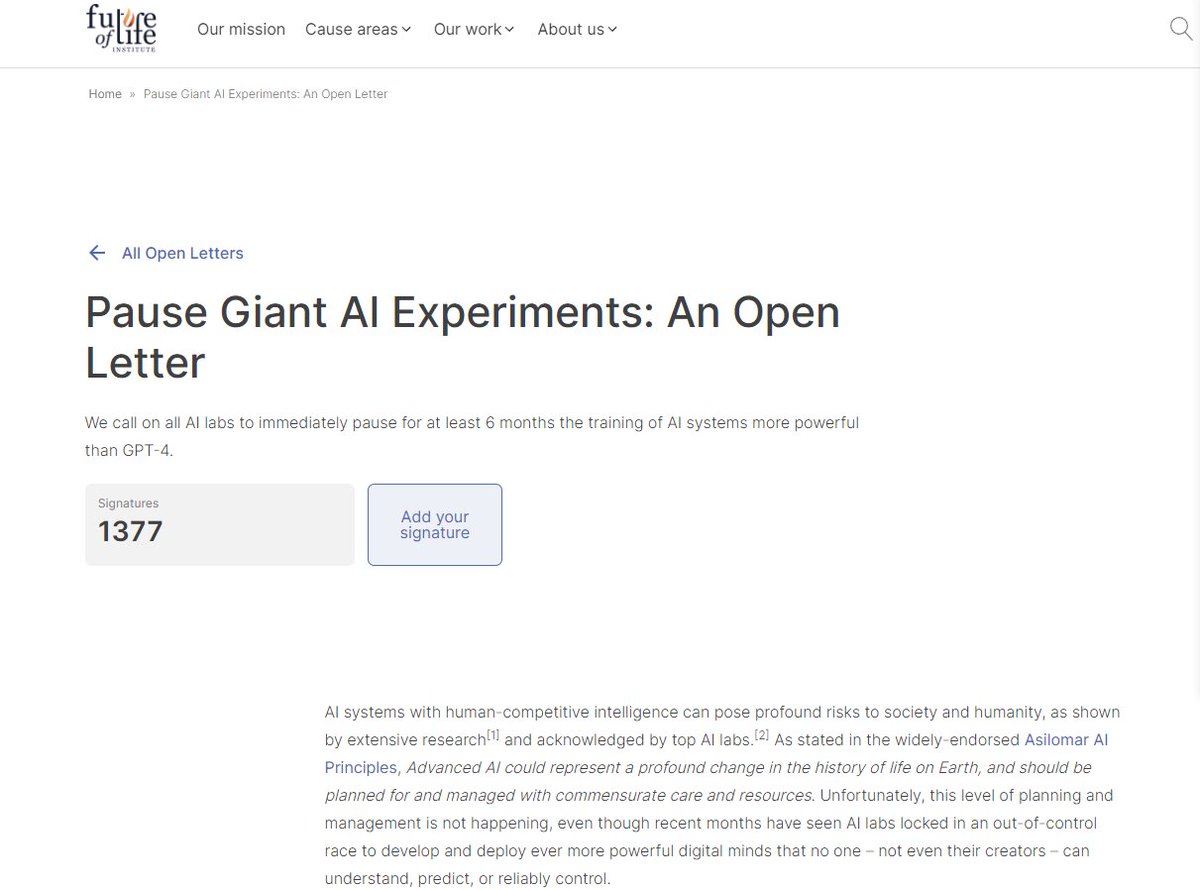This screenshot has height=890, width=1200.
Task: Expand the Our work menu
Action: tap(474, 29)
